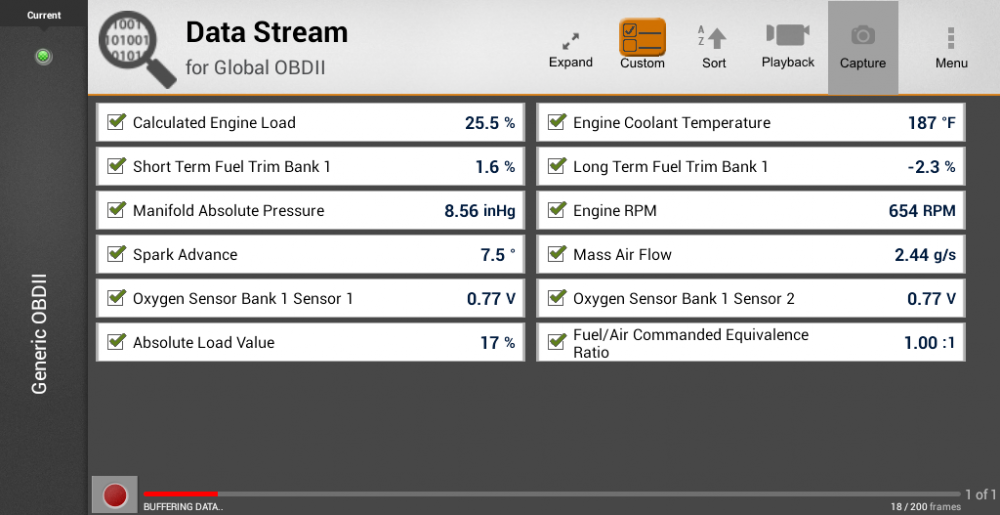Viewport: 1000px width, 515px height.
Task: Click the green connection status indicator
Action: pyautogui.click(x=43, y=57)
